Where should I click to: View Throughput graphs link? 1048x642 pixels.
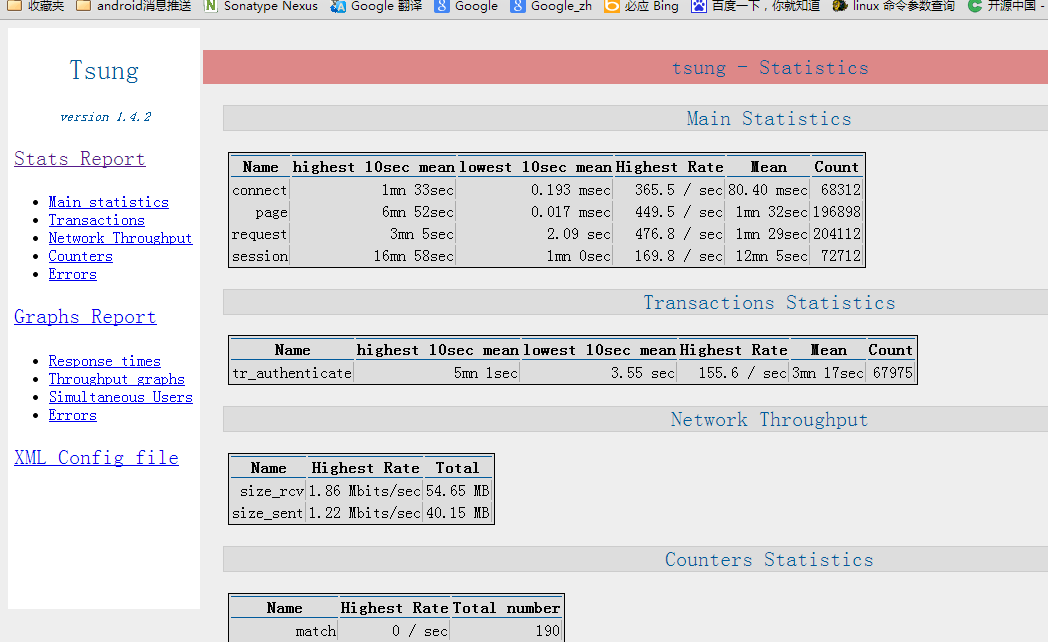(x=116, y=379)
